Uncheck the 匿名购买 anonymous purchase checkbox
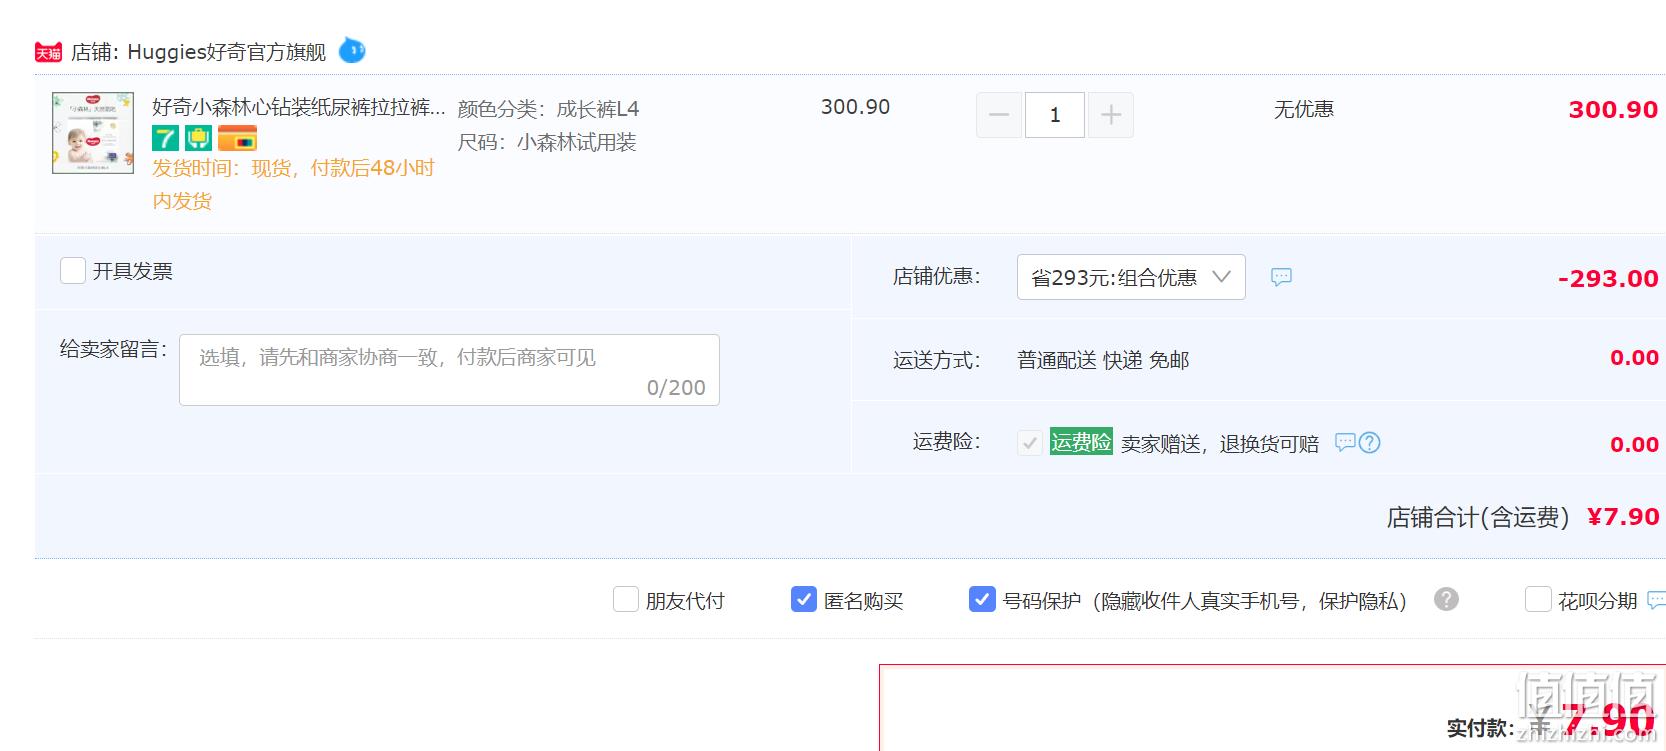The height and width of the screenshot is (751, 1666). point(804,599)
